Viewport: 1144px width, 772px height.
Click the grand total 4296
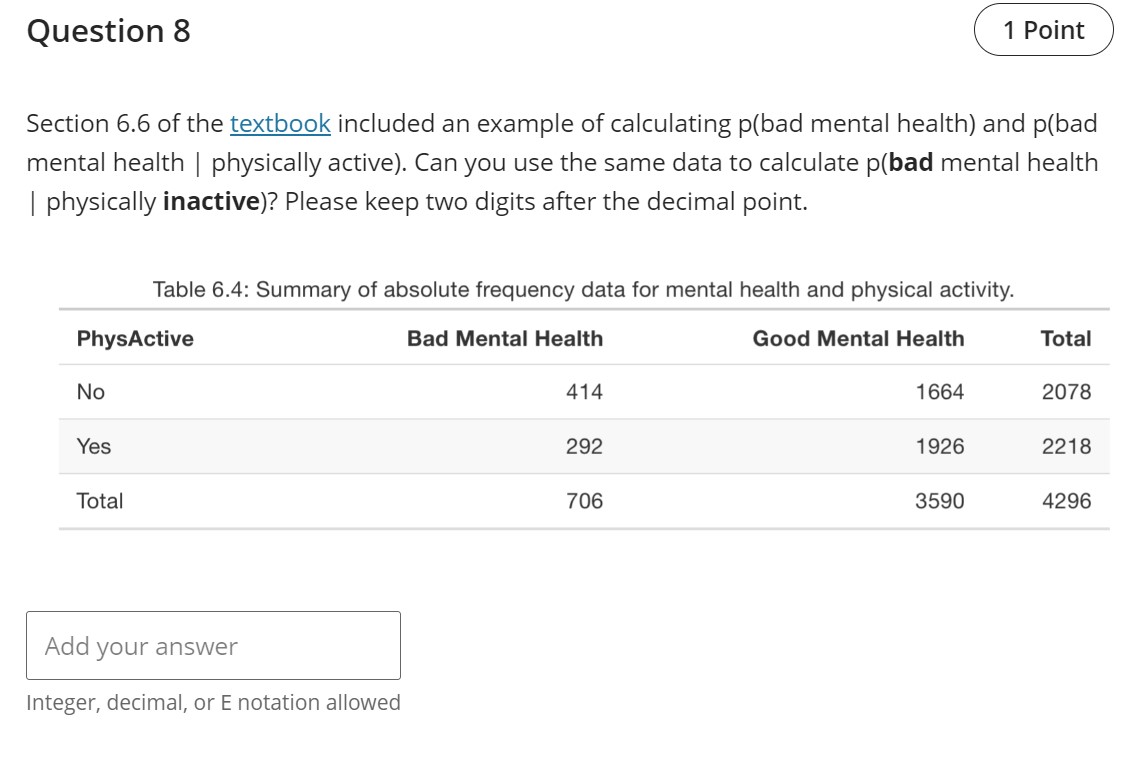(x=1066, y=501)
